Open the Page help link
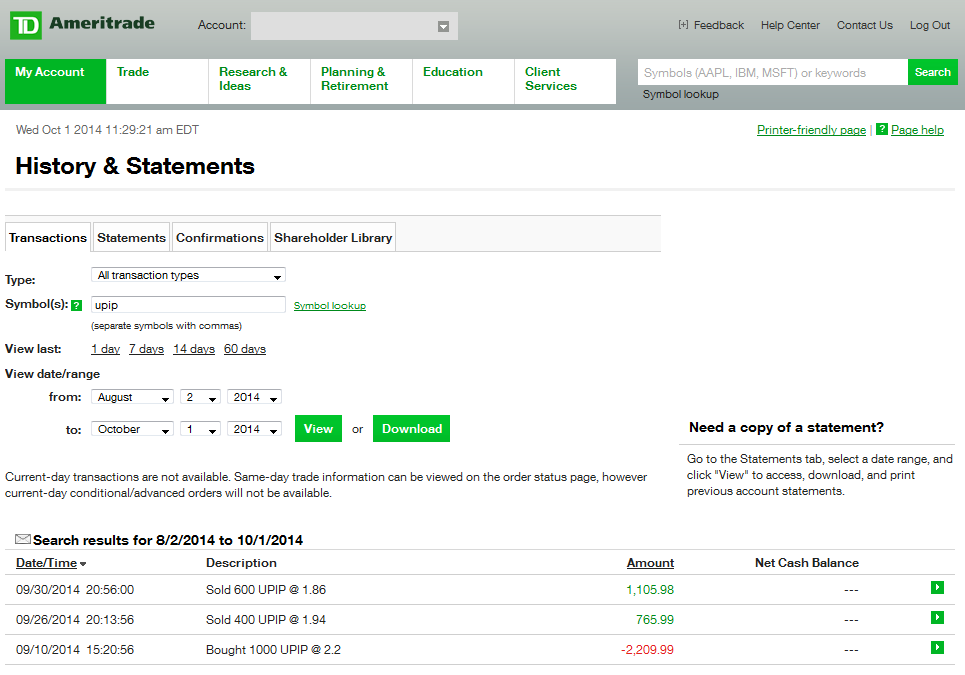The height and width of the screenshot is (675, 965). (917, 130)
